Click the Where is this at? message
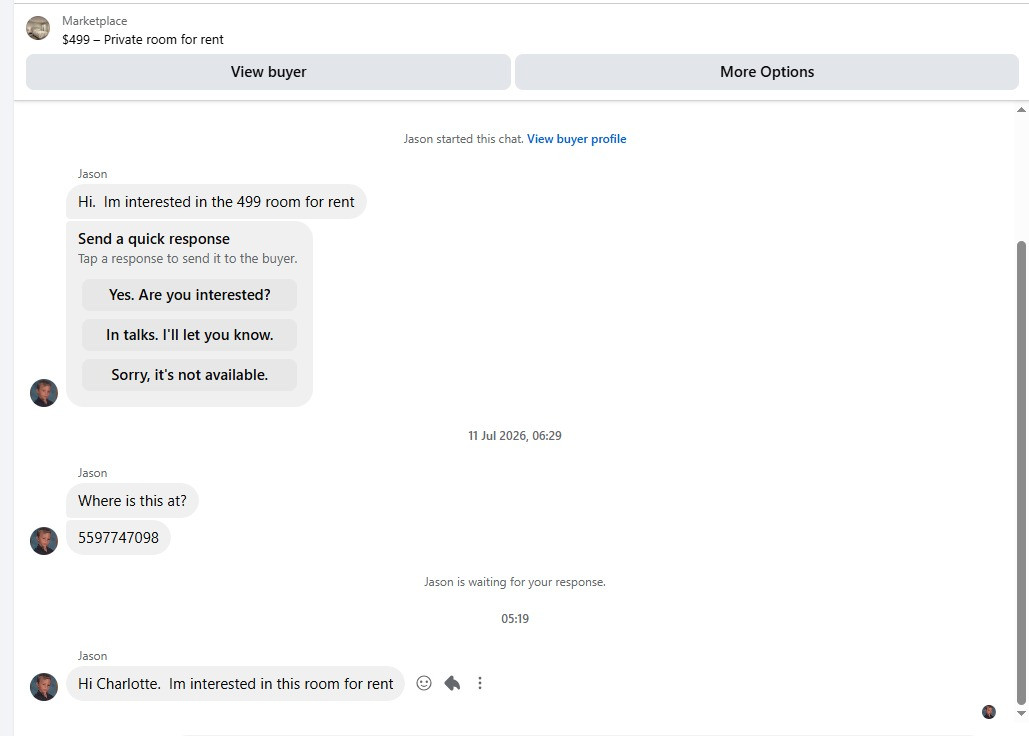1029x736 pixels. point(132,501)
